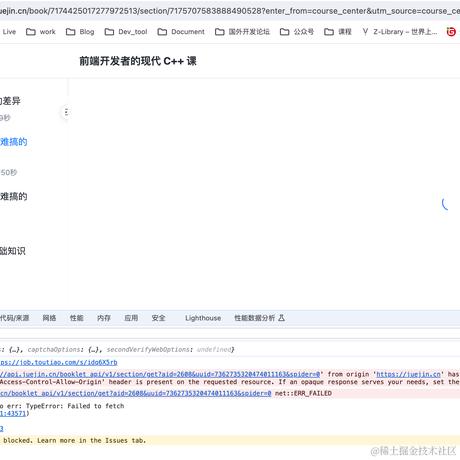
Task: Switch to the 应用 DevTools tab
Action: [x=131, y=318]
